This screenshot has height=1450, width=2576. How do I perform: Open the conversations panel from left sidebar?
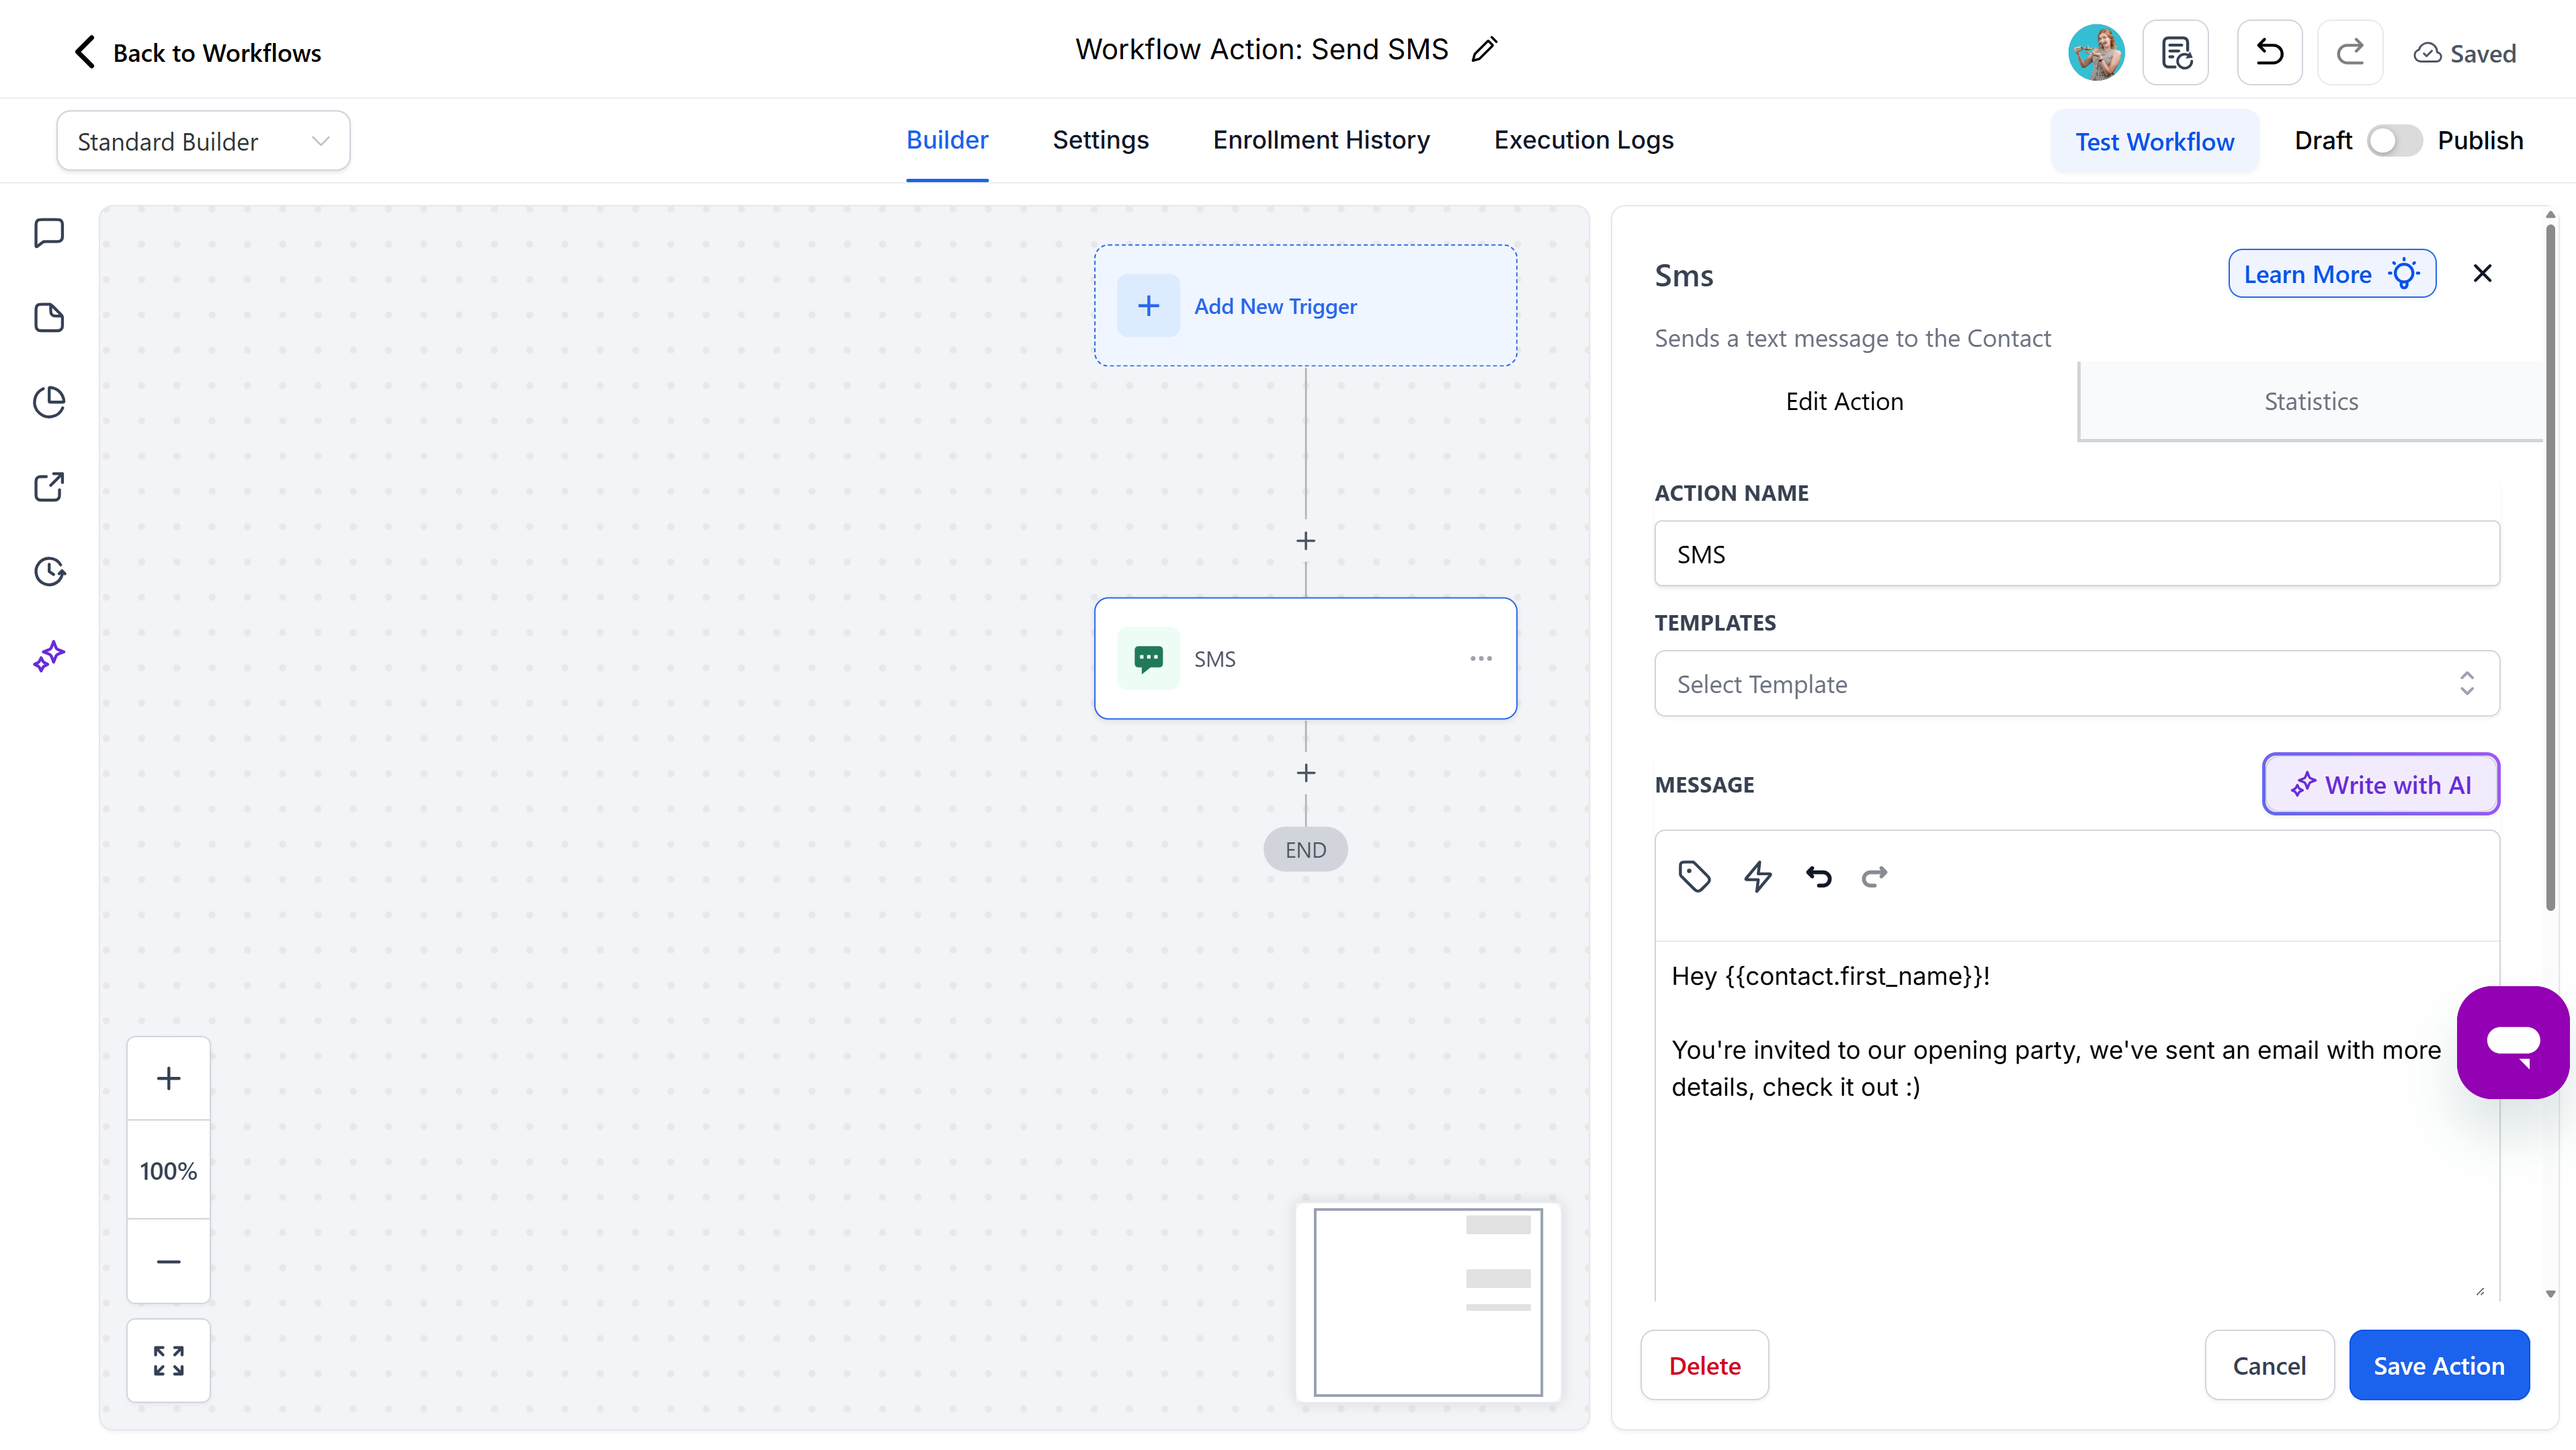(x=49, y=232)
